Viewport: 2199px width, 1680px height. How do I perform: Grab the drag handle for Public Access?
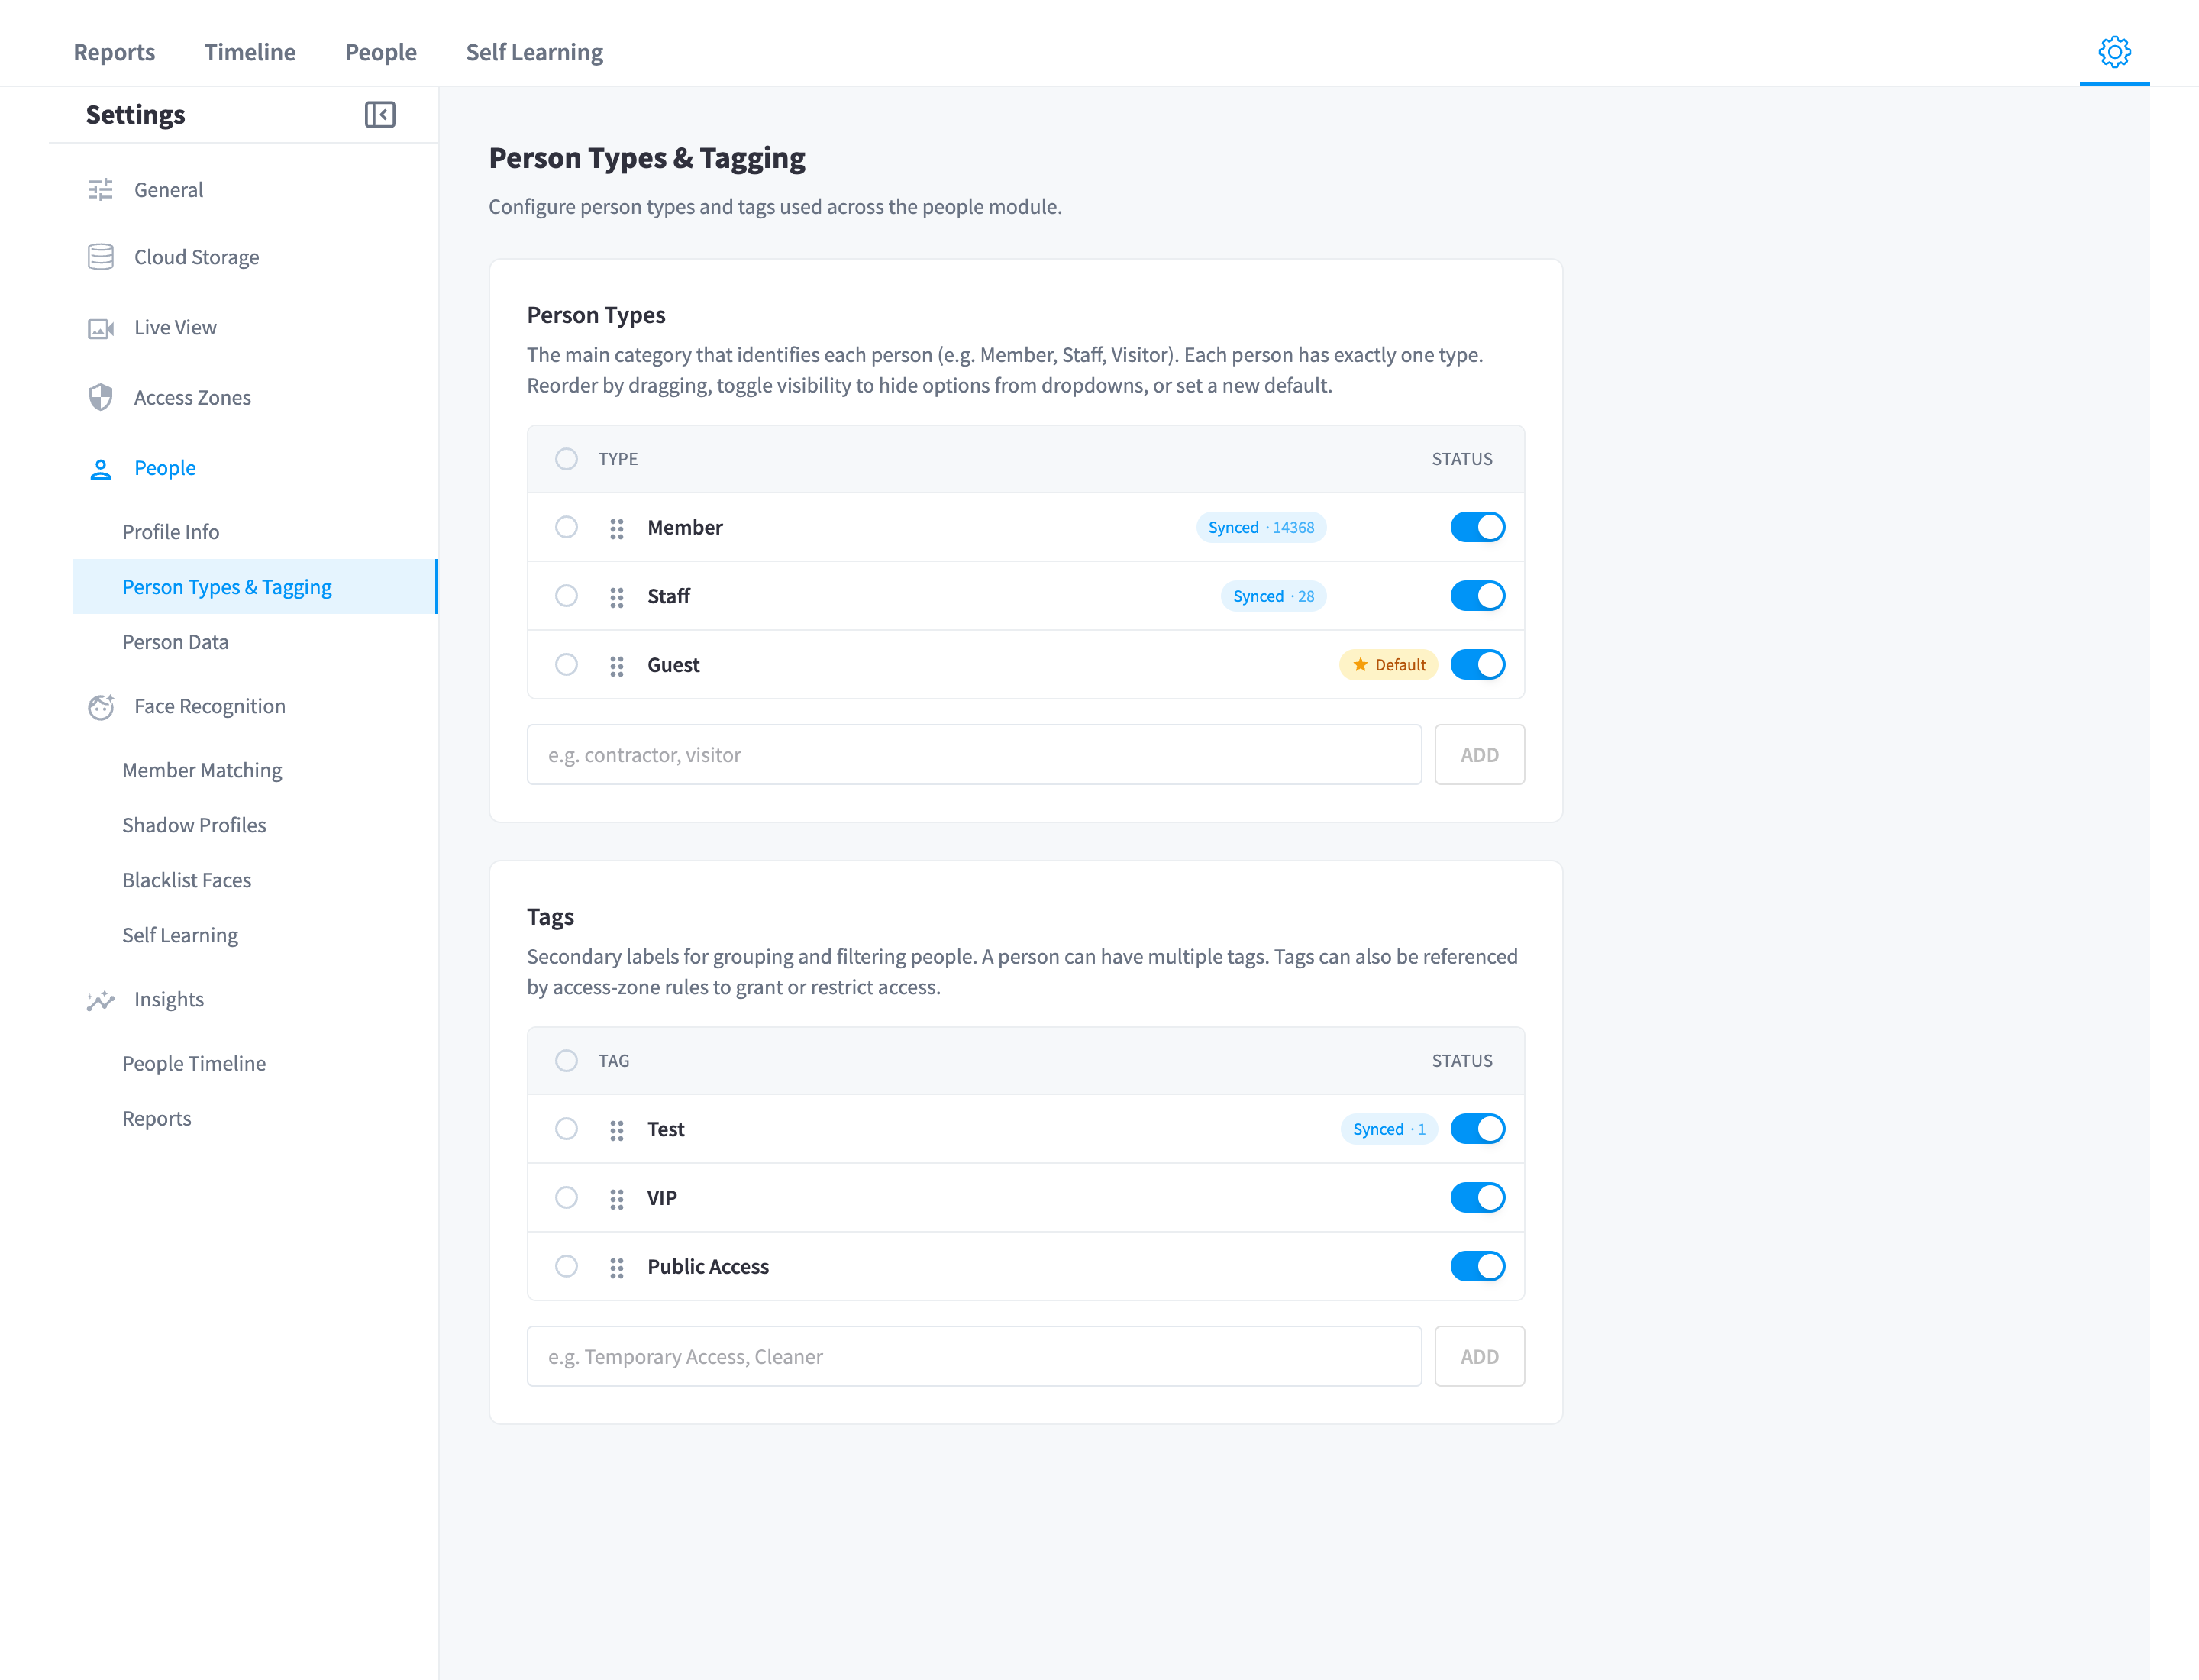pos(617,1268)
